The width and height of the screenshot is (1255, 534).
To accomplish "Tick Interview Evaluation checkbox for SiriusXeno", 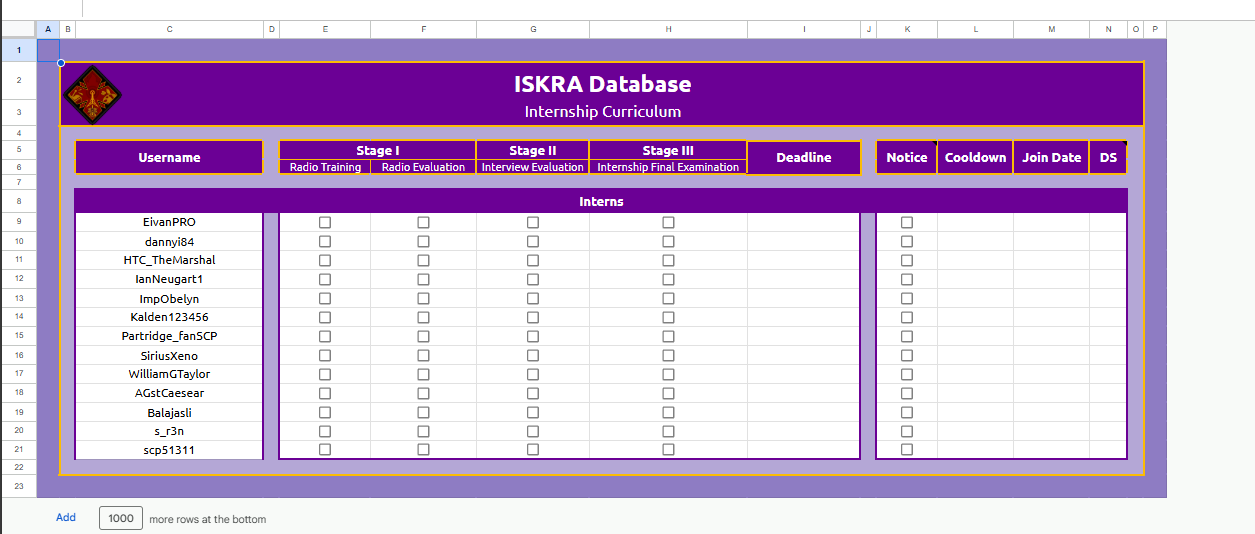I will (533, 355).
